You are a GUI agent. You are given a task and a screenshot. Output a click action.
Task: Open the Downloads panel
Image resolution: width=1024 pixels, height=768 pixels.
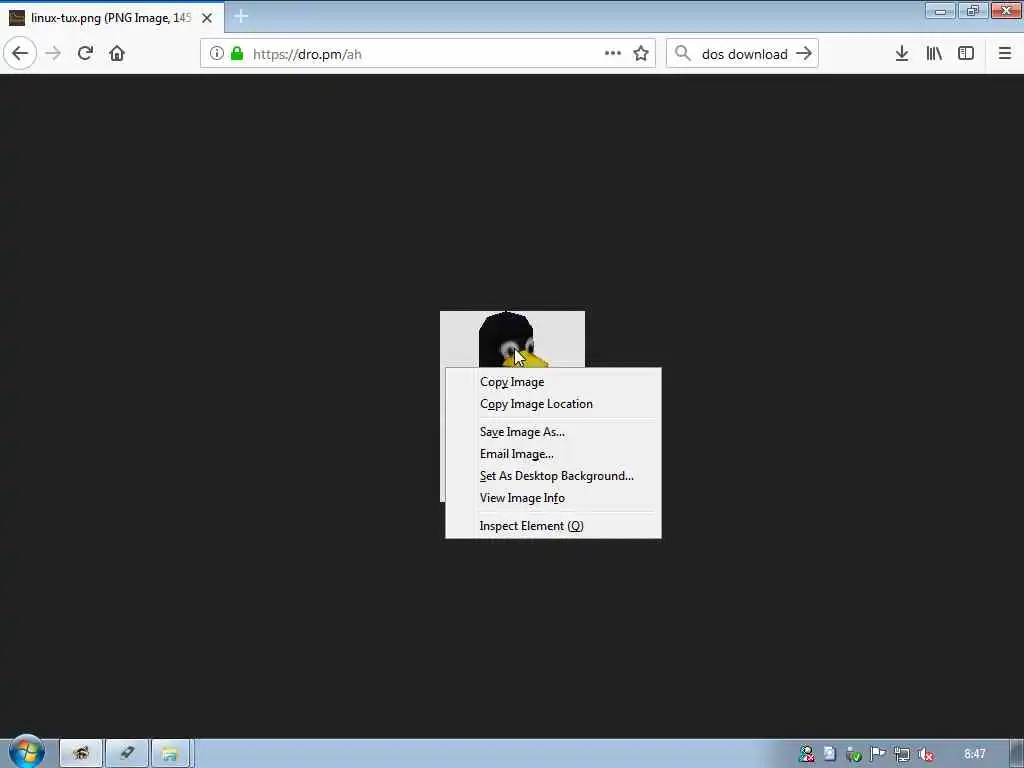pos(902,54)
